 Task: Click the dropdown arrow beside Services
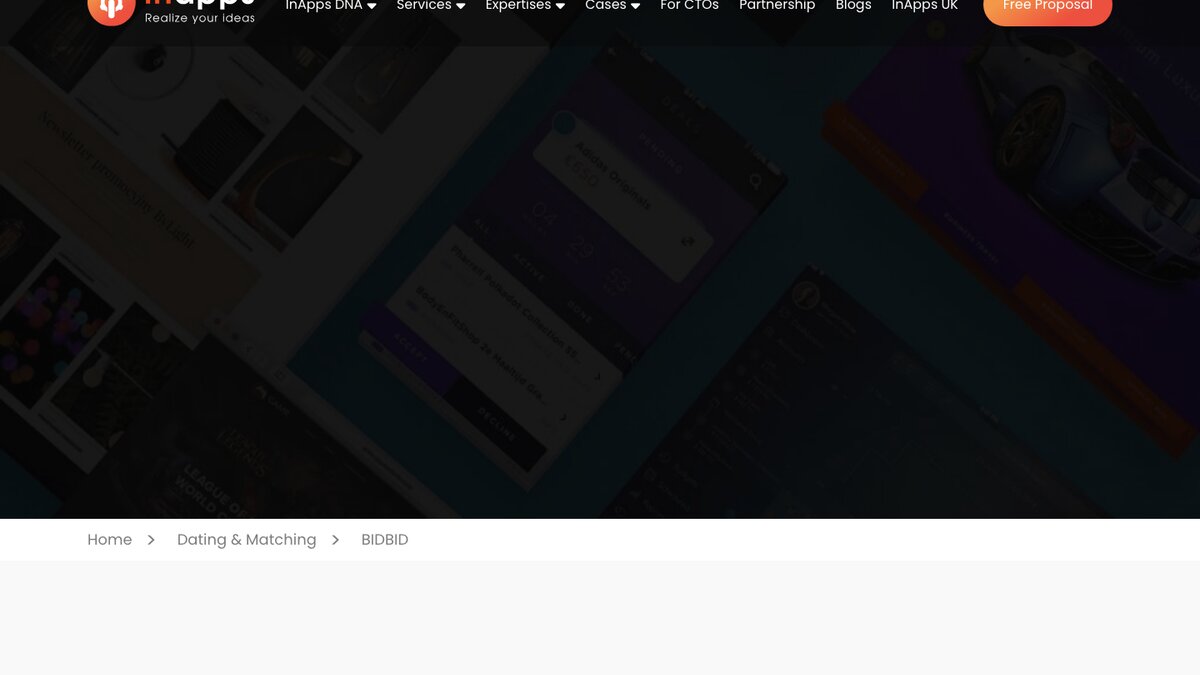click(461, 5)
